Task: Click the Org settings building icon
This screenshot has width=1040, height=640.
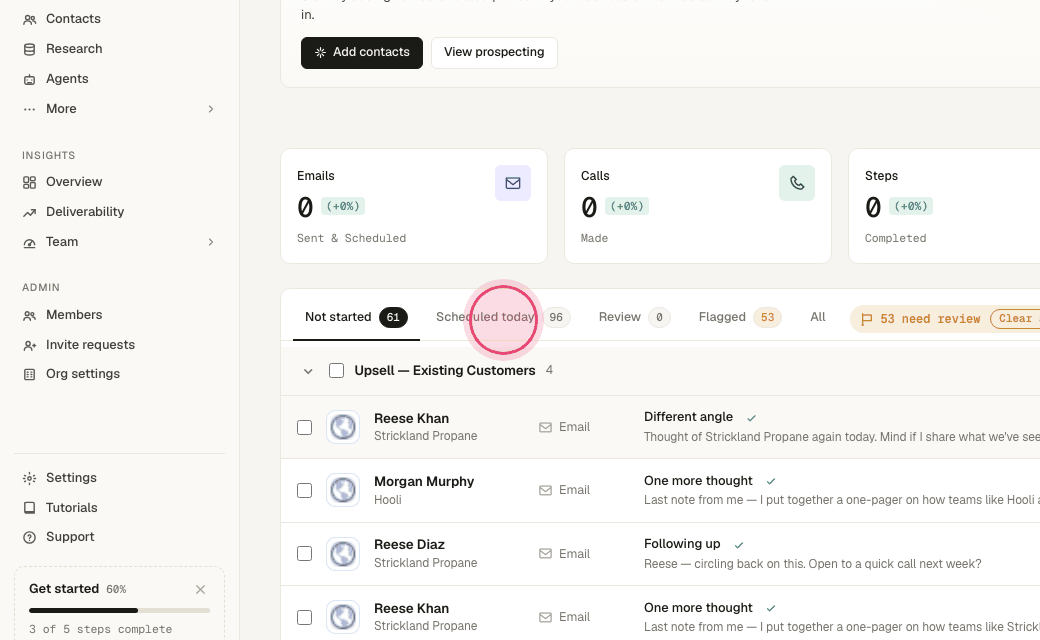Action: click(29, 374)
